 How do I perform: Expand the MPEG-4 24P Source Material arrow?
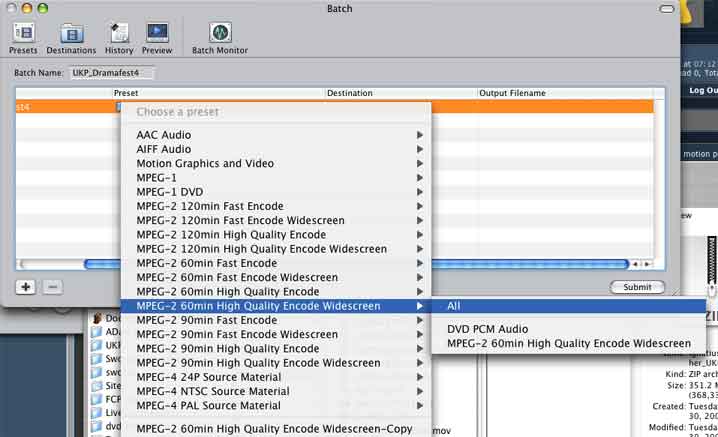coord(419,377)
